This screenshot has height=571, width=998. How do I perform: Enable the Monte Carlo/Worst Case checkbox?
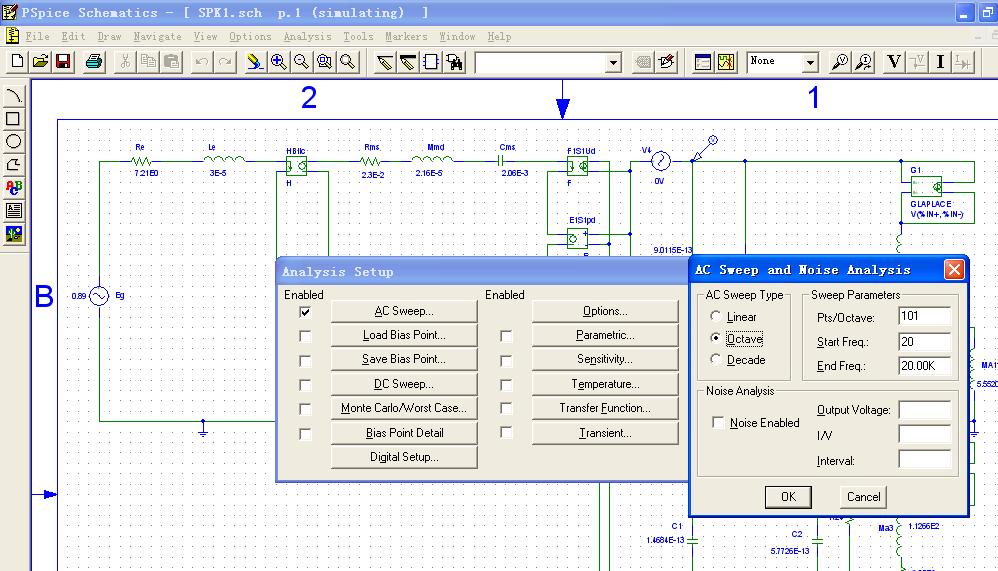pos(305,409)
